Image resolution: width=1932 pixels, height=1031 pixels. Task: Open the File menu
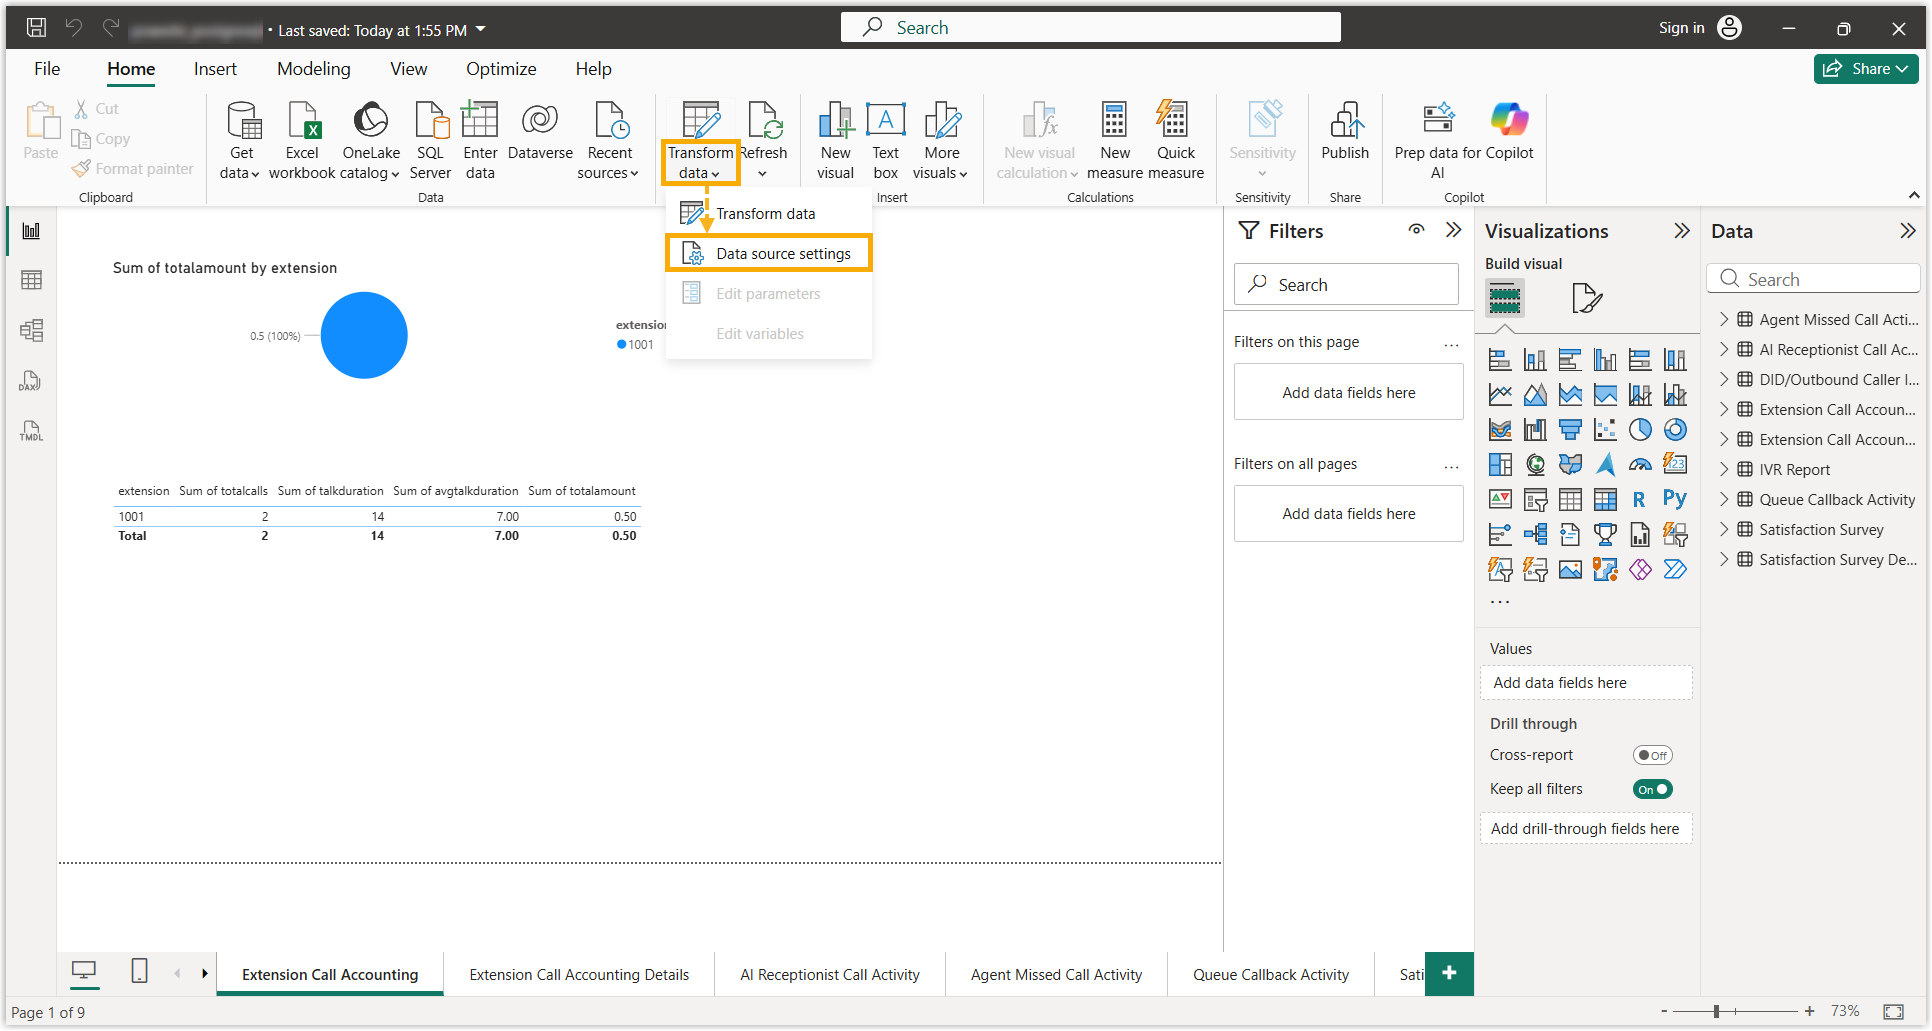47,69
